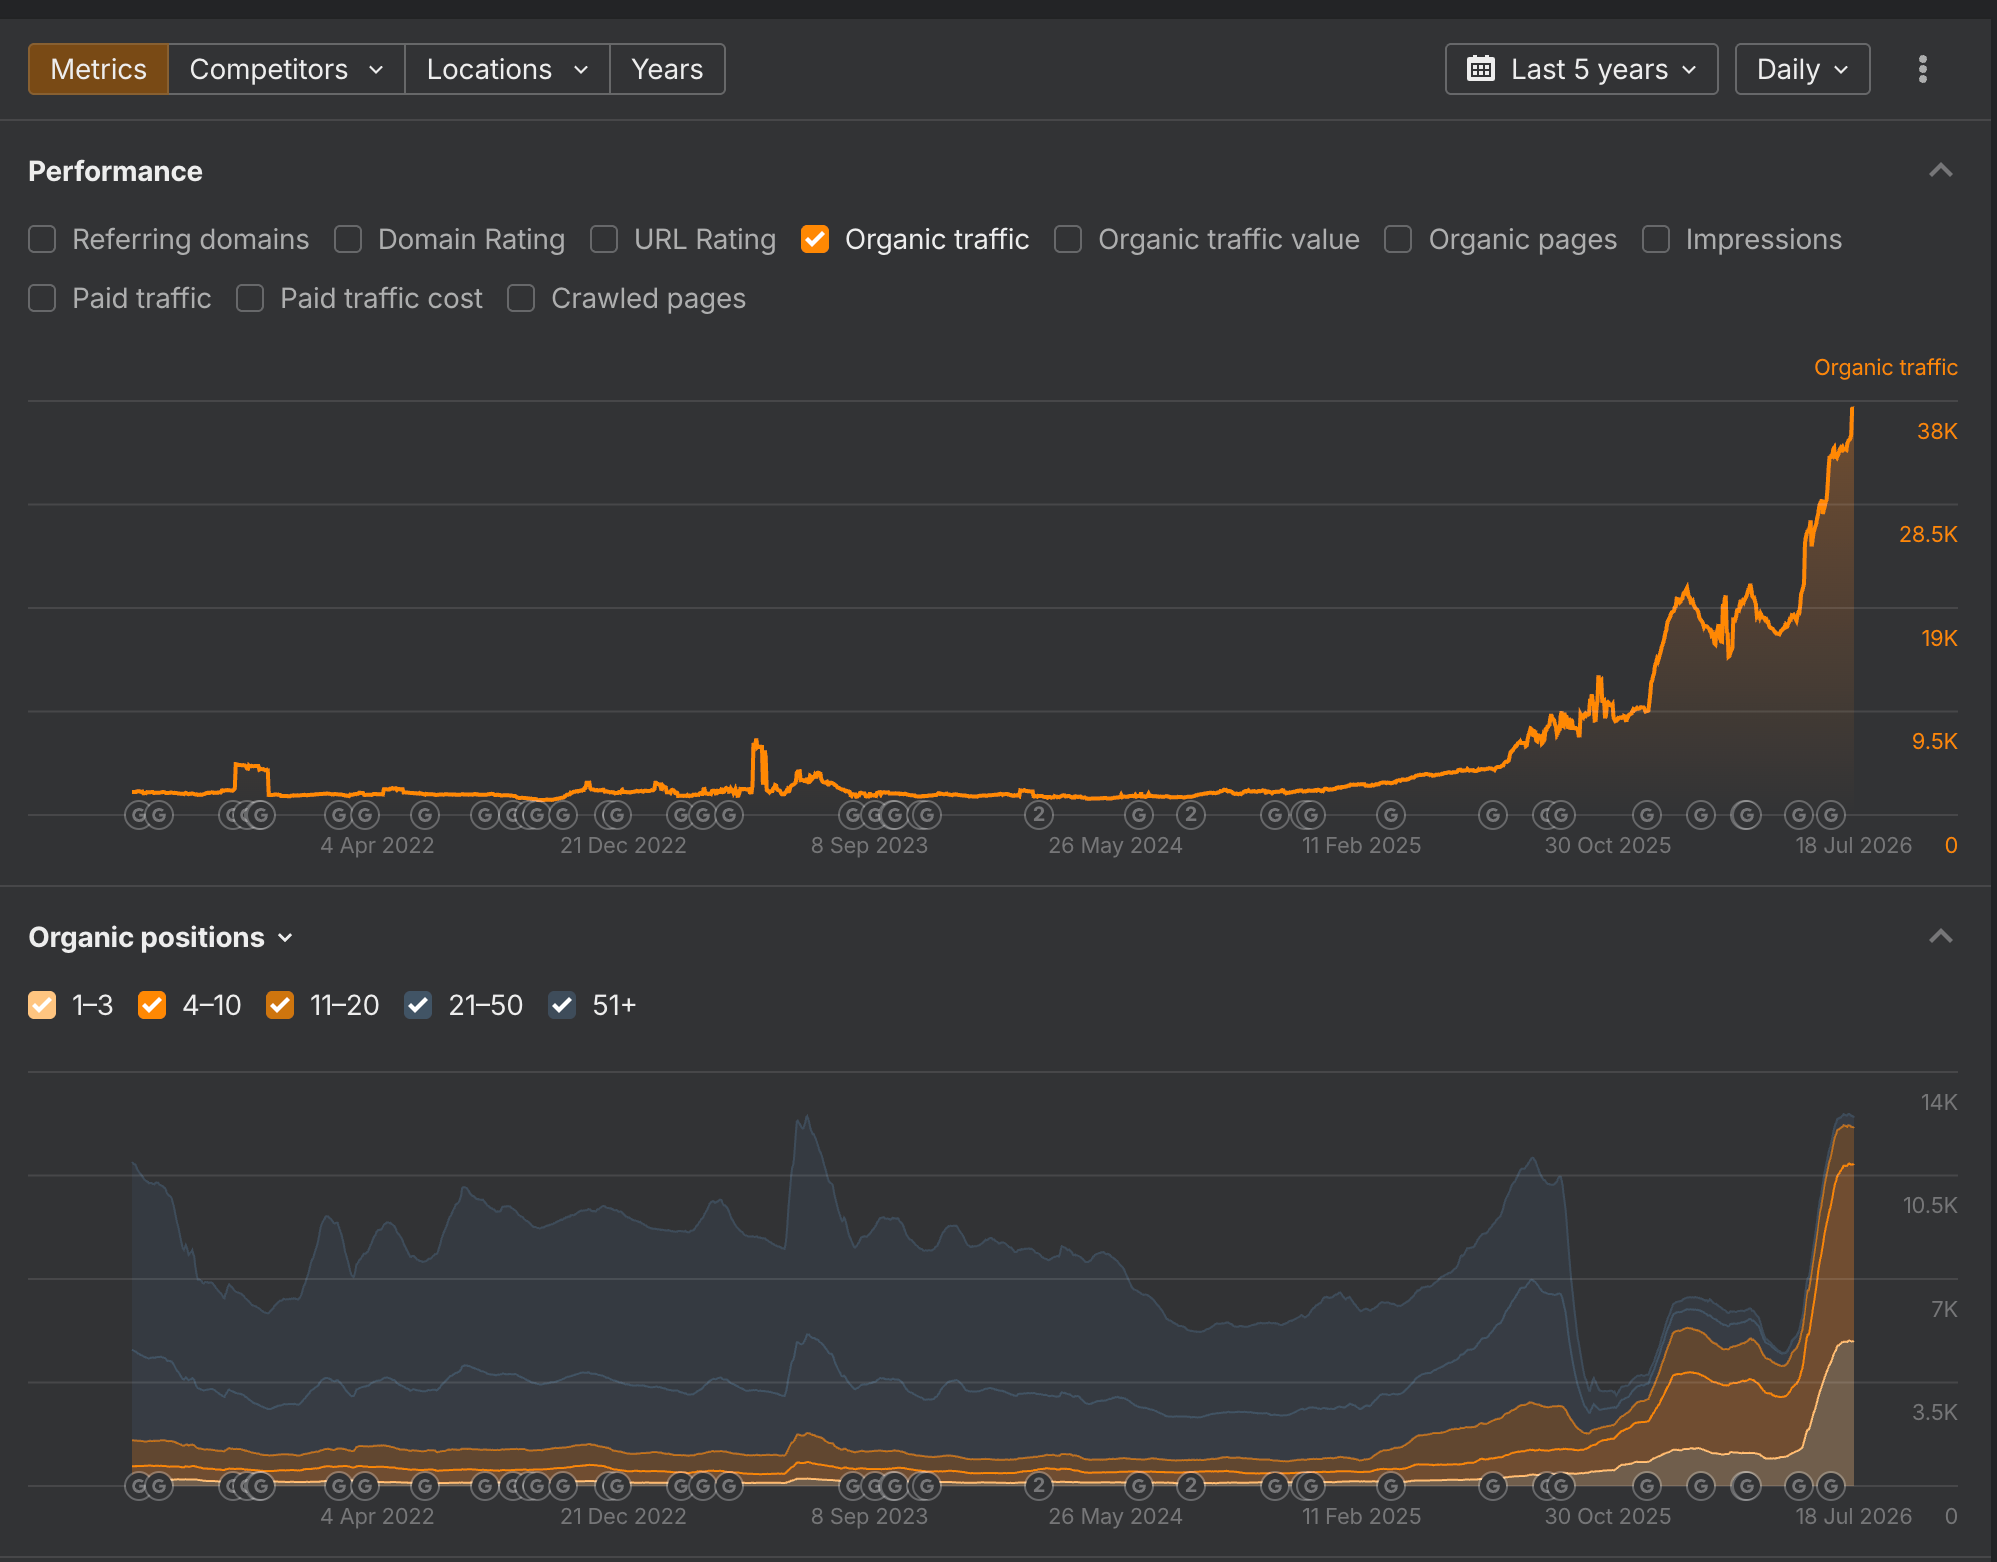Viewport: 1997px width, 1562px height.
Task: Select the Metrics button
Action: click(x=98, y=69)
